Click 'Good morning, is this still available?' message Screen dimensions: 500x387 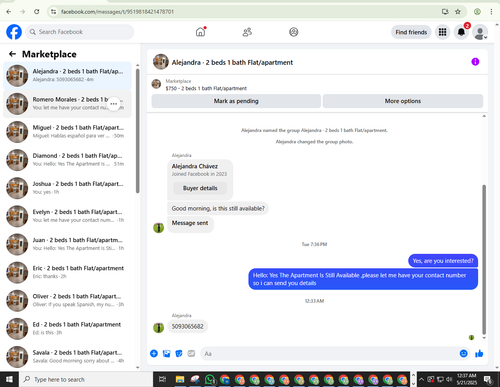(218, 208)
